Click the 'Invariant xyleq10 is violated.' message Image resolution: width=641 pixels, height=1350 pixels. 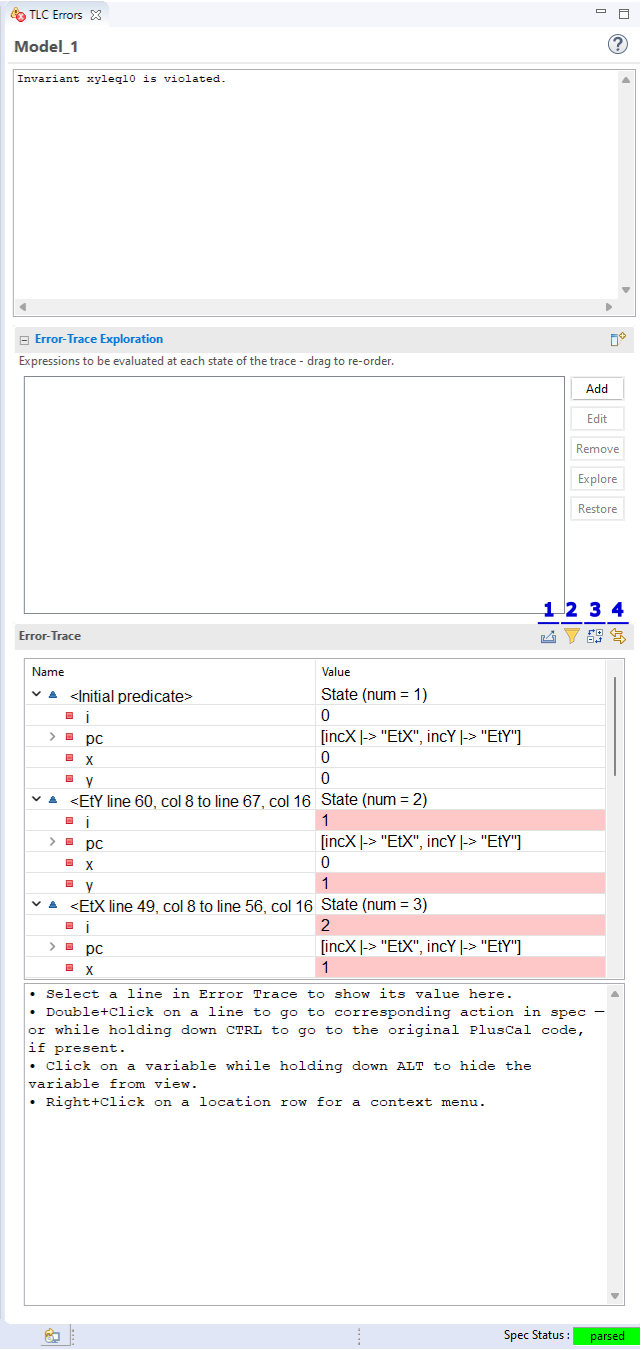pyautogui.click(x=121, y=79)
